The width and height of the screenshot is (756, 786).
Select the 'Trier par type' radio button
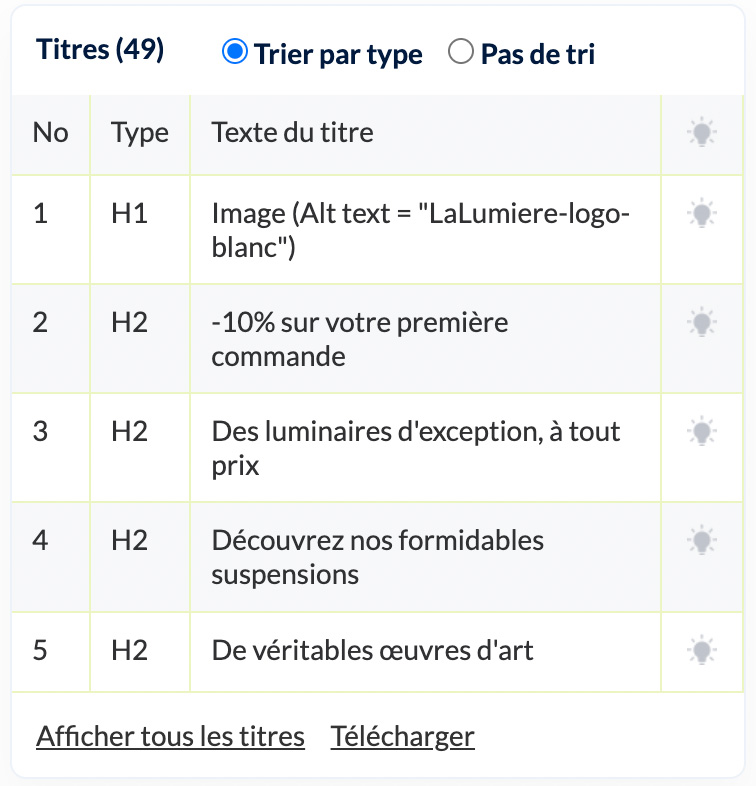[234, 52]
